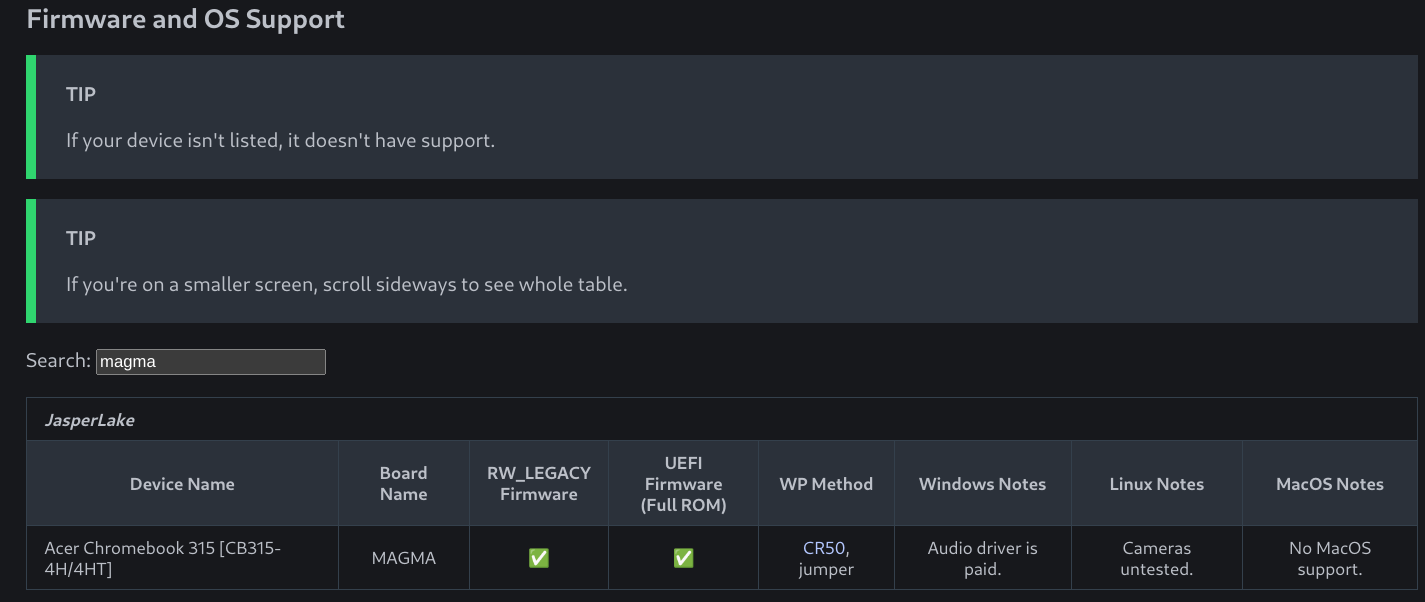Open the CR50 link in WP Method
This screenshot has width=1425, height=602.
825,548
